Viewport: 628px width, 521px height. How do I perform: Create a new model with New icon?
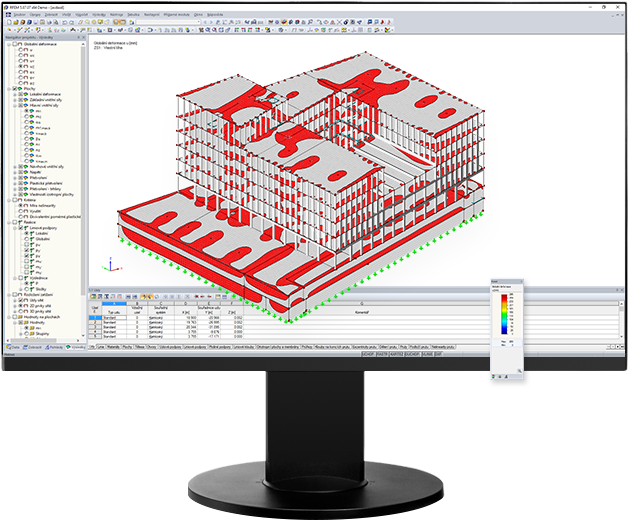click(10, 22)
